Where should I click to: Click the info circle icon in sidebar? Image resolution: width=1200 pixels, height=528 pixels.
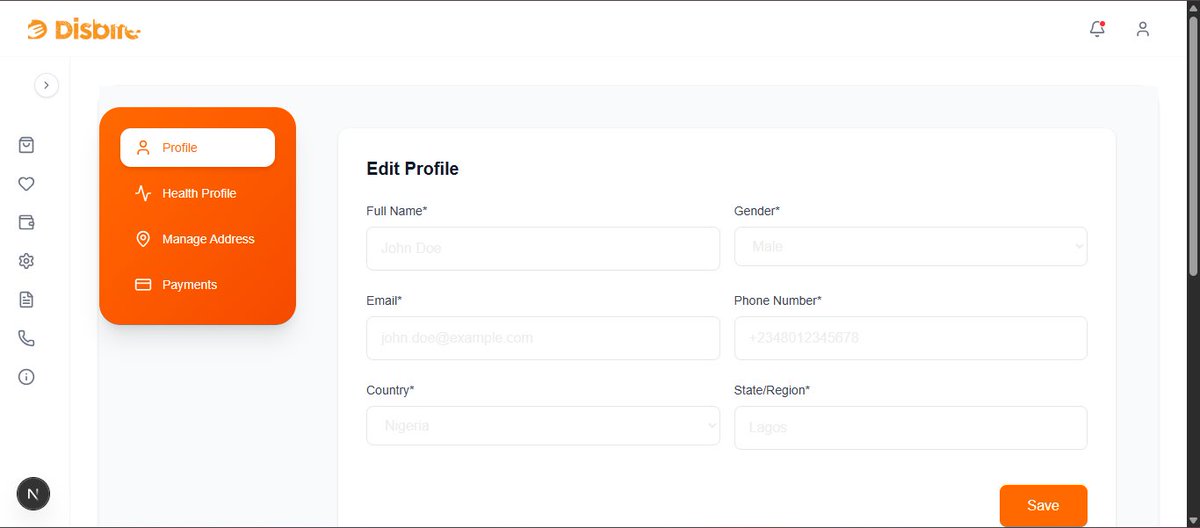[27, 377]
